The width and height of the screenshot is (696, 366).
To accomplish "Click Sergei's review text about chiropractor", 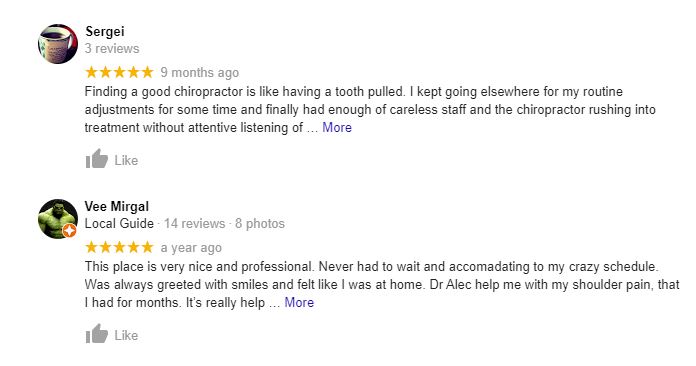I will tap(370, 110).
